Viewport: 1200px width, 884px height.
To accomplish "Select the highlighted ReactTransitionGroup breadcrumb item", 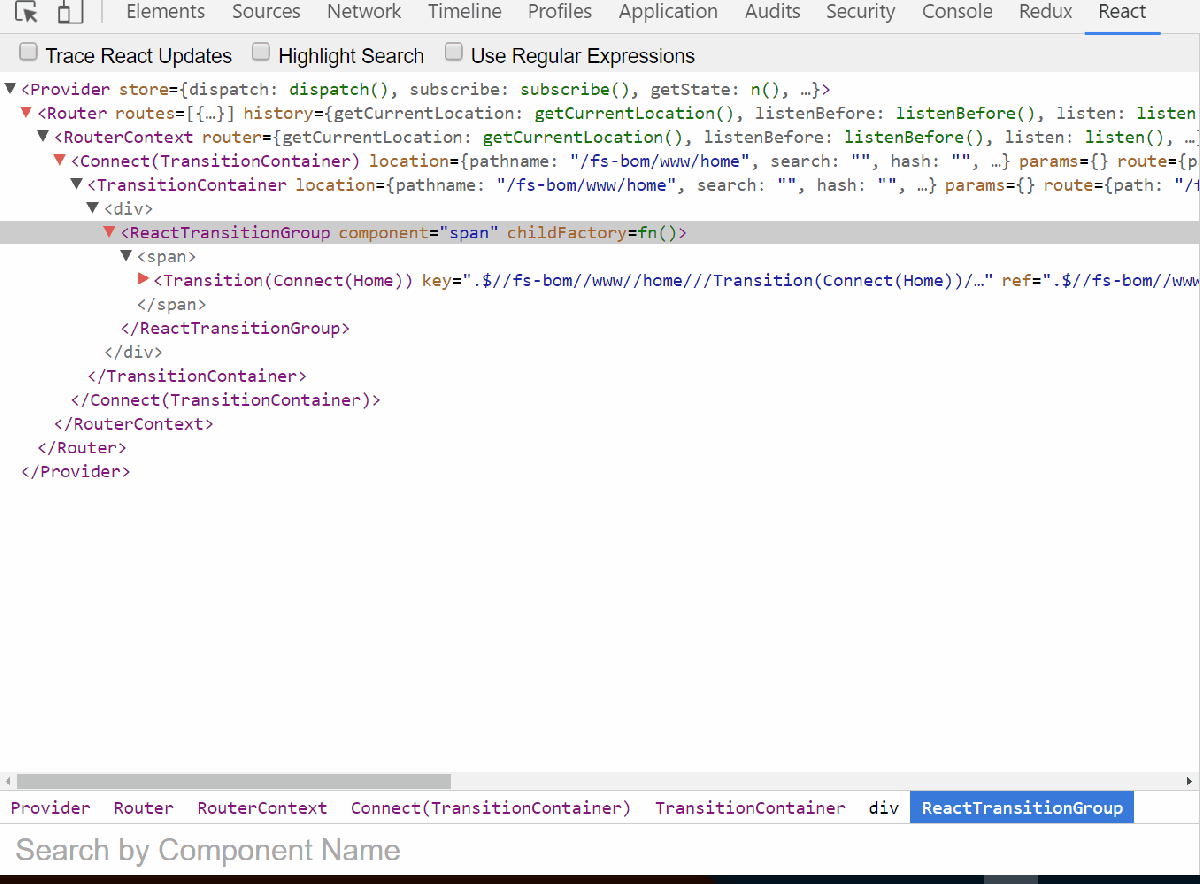I will [1022, 808].
